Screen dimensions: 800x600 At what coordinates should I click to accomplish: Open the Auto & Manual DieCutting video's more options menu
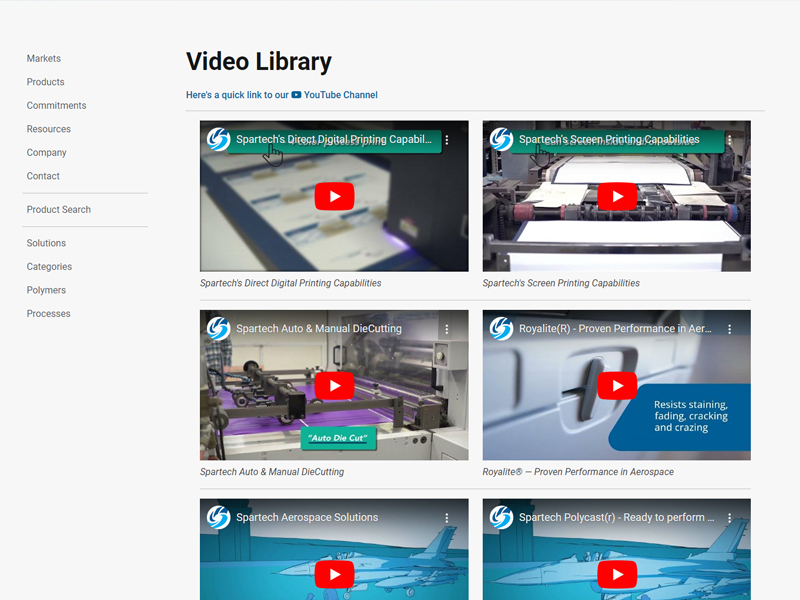pyautogui.click(x=447, y=329)
